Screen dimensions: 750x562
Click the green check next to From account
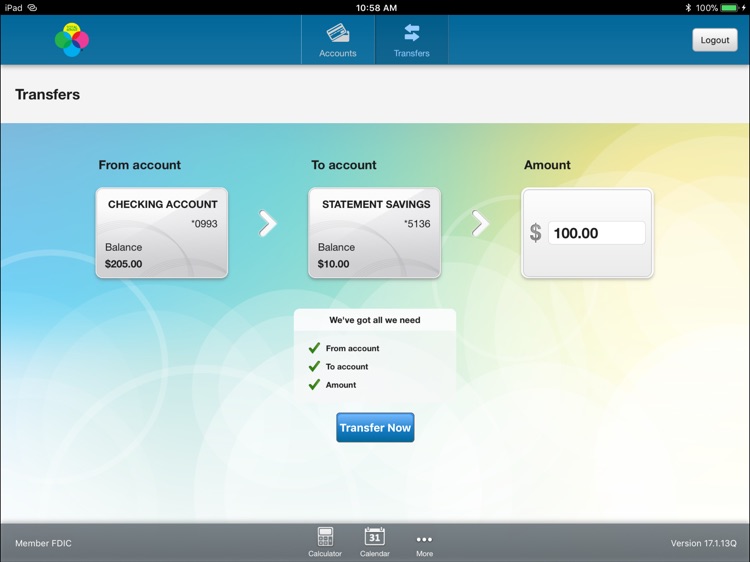(314, 348)
